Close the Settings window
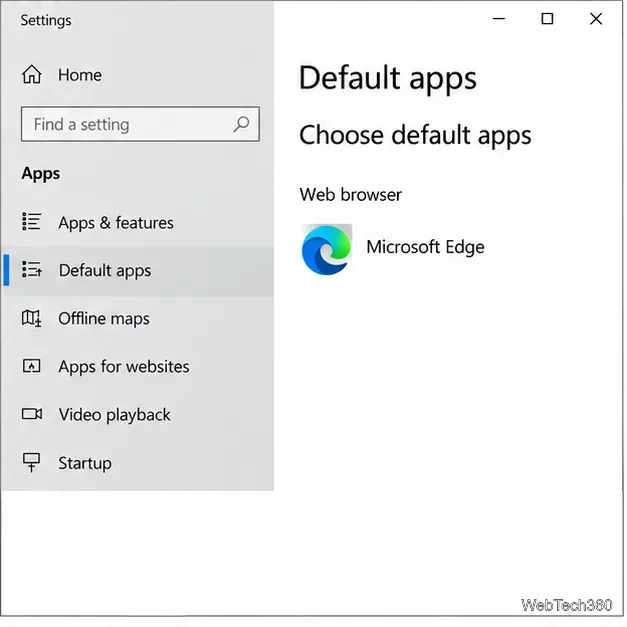The width and height of the screenshot is (627, 627). [596, 18]
